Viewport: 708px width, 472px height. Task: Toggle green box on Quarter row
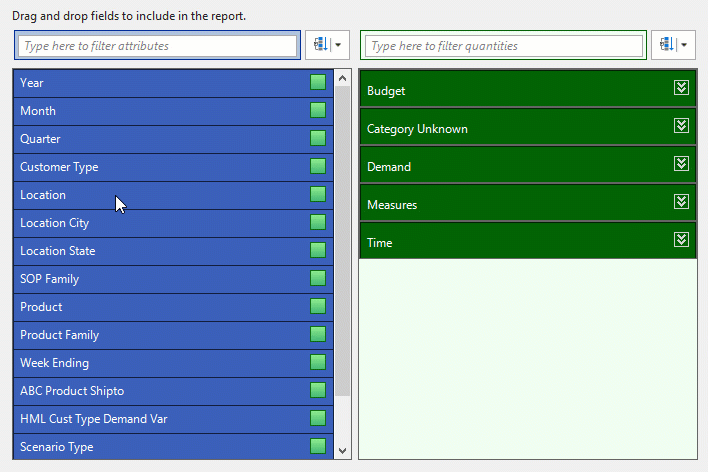pos(318,138)
